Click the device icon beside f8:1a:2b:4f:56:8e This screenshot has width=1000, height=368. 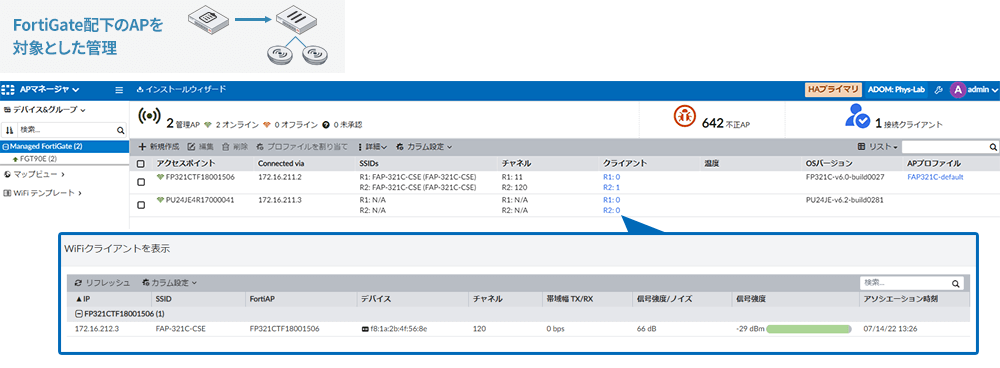click(365, 329)
